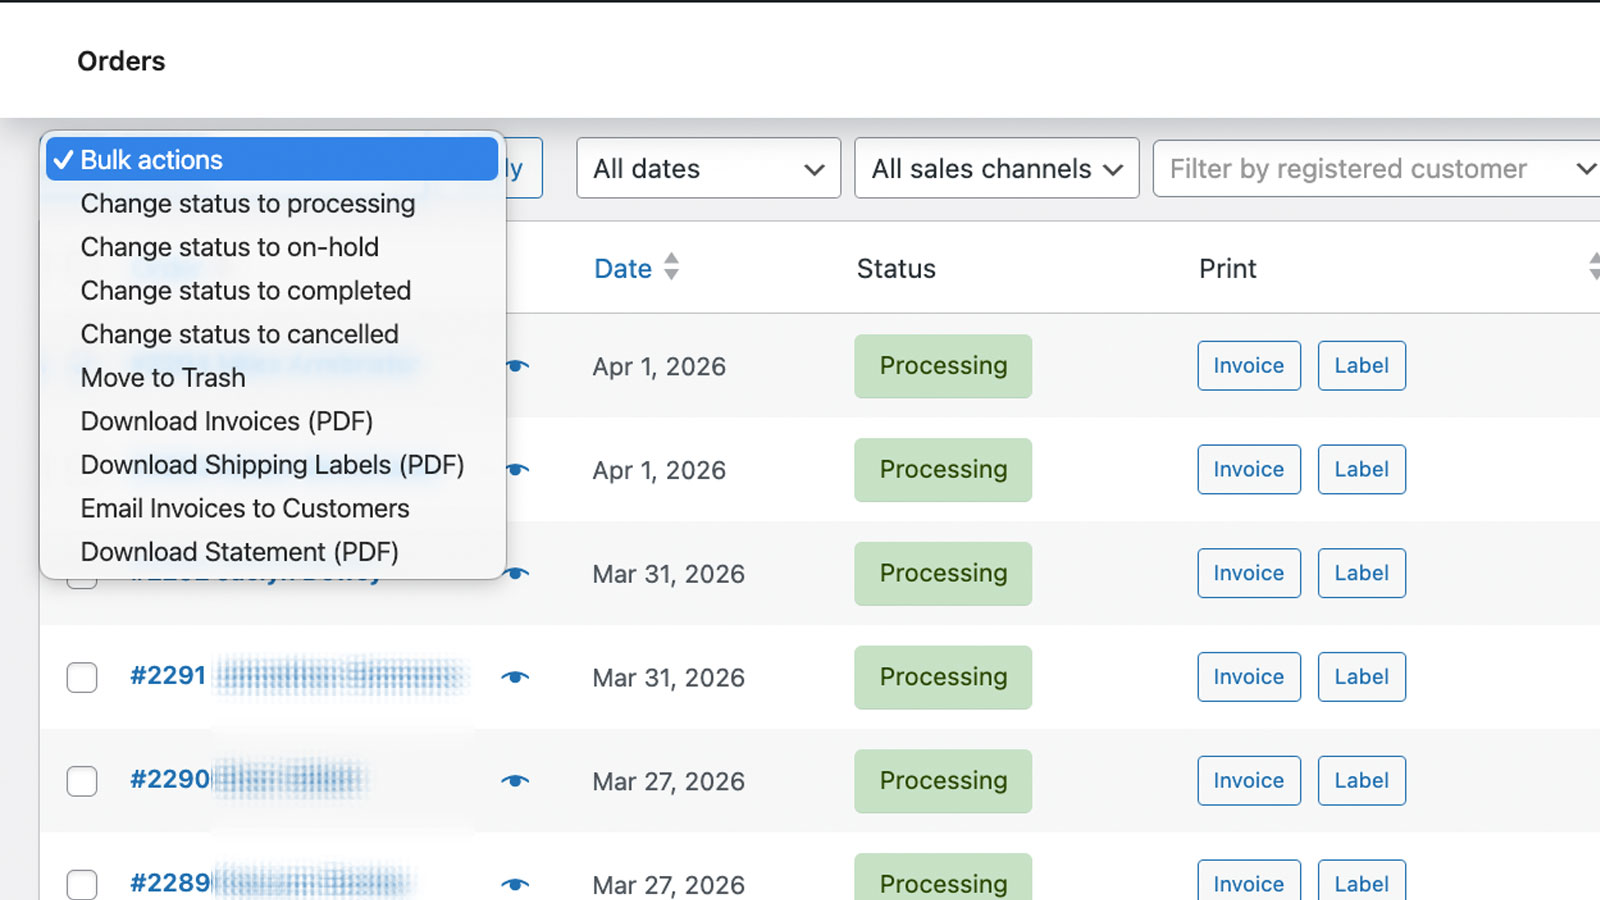The image size is (1600, 900).
Task: Sort the table by the Date column
Action: click(x=623, y=268)
